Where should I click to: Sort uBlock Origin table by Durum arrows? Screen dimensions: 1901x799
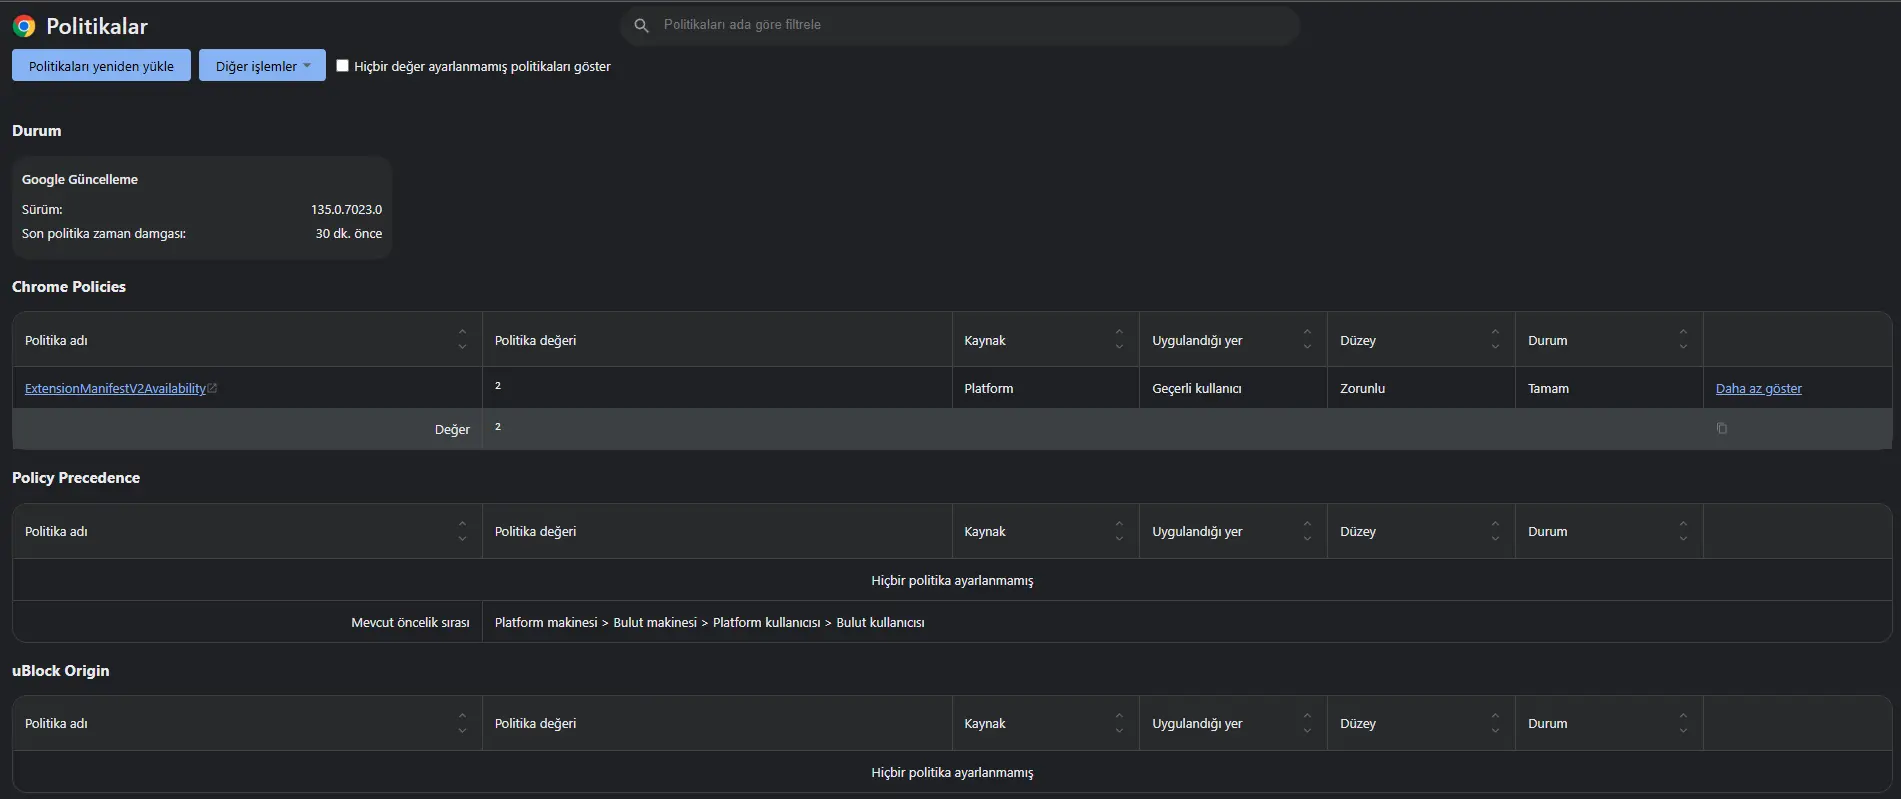tap(1683, 723)
